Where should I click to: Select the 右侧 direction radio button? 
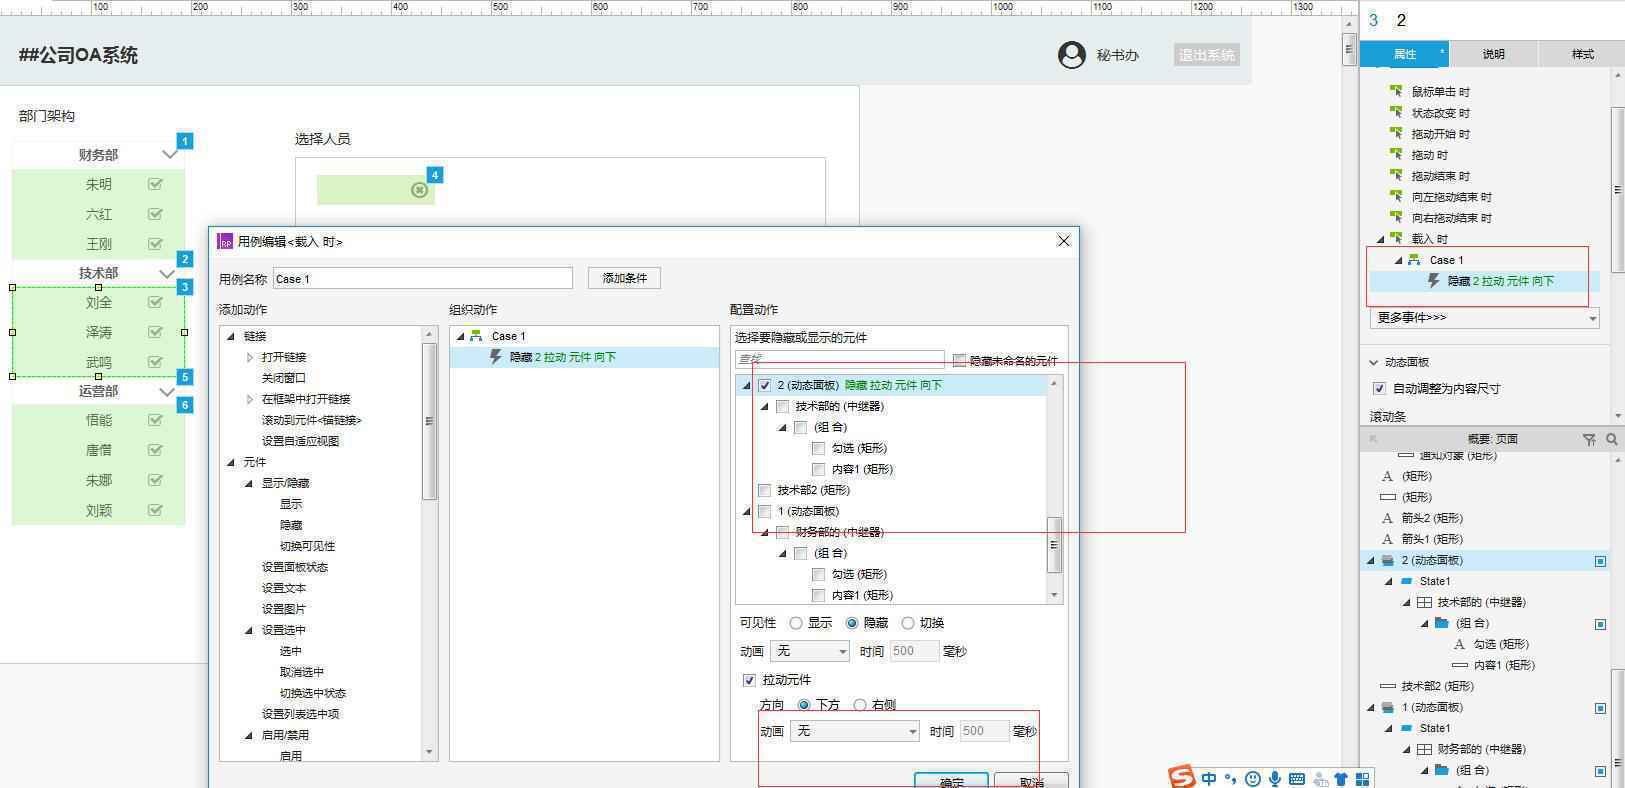(860, 705)
